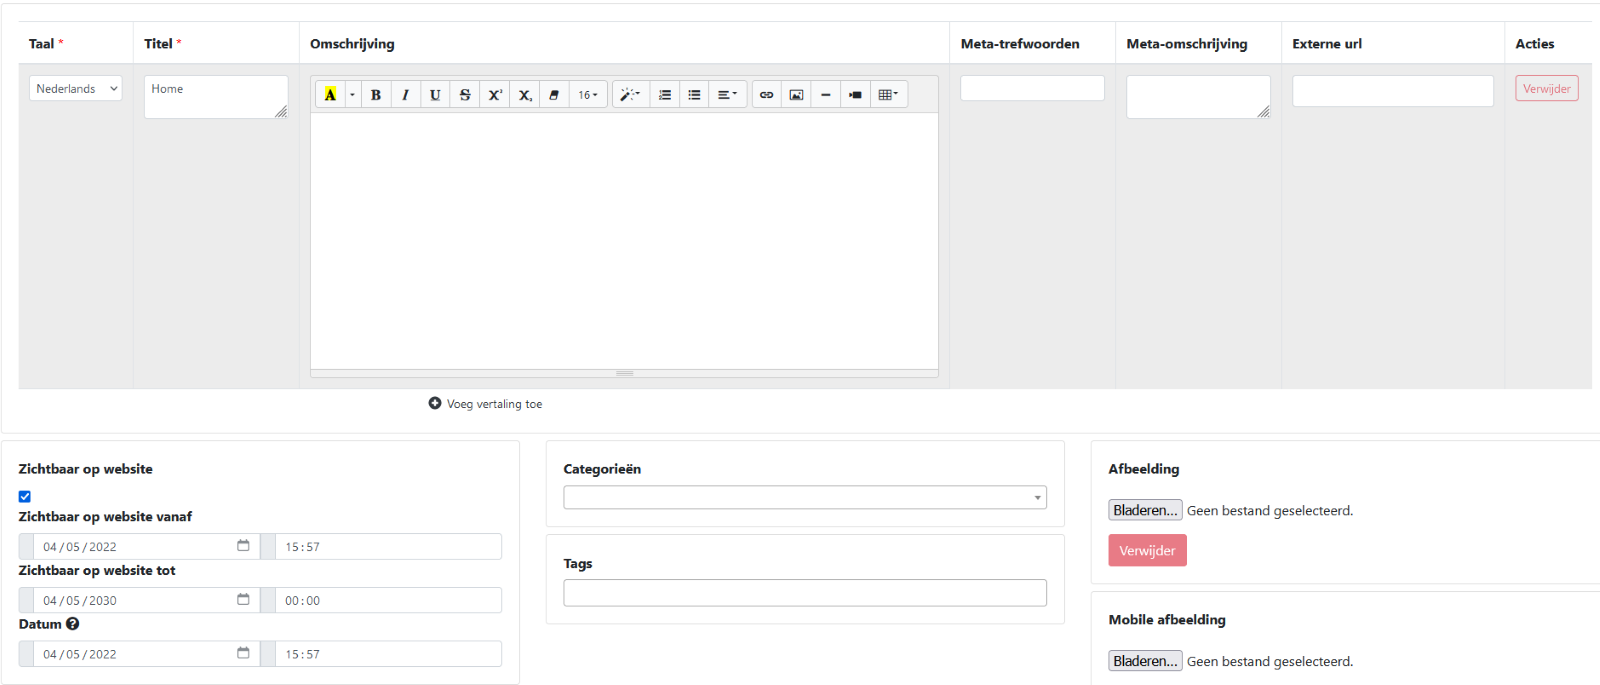Toggle bold formatting in the editor
Image resolution: width=1600 pixels, height=685 pixels.
pyautogui.click(x=376, y=95)
